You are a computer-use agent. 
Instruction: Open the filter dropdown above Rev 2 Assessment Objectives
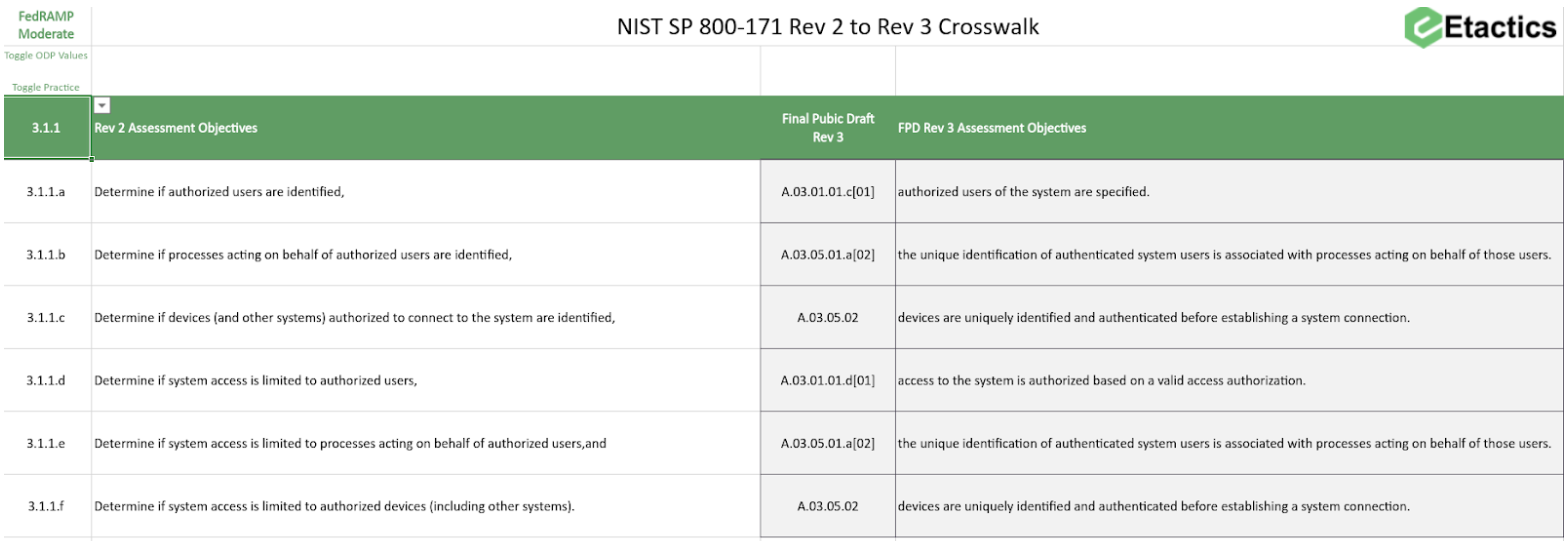102,106
